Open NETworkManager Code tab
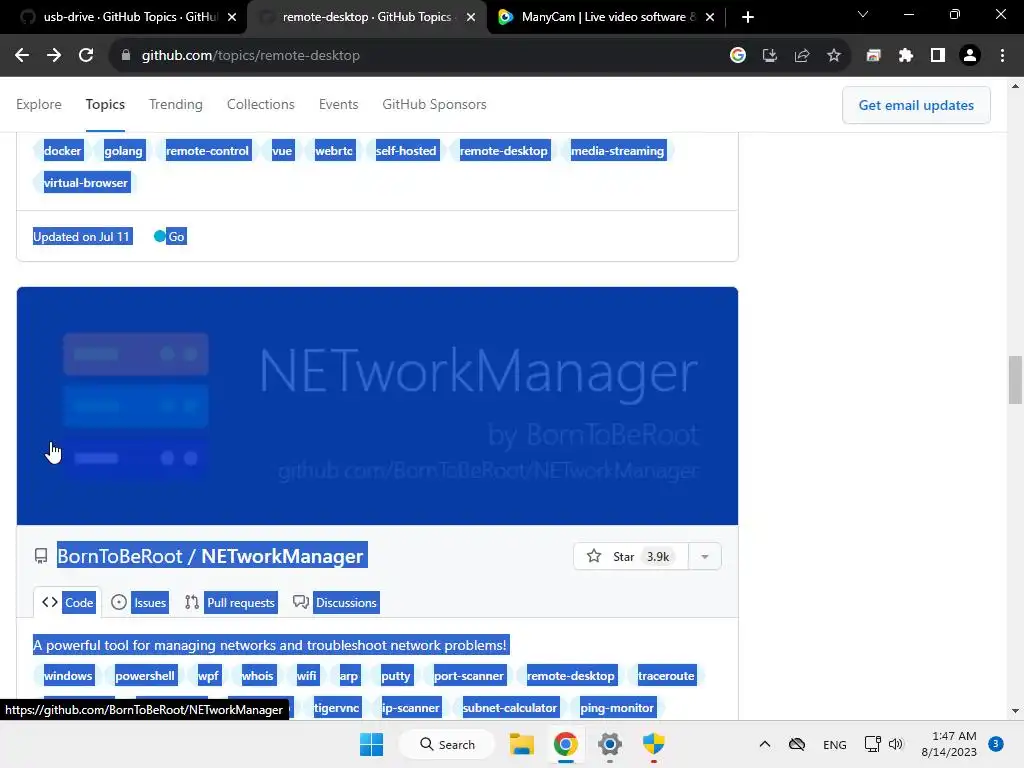 [x=68, y=603]
